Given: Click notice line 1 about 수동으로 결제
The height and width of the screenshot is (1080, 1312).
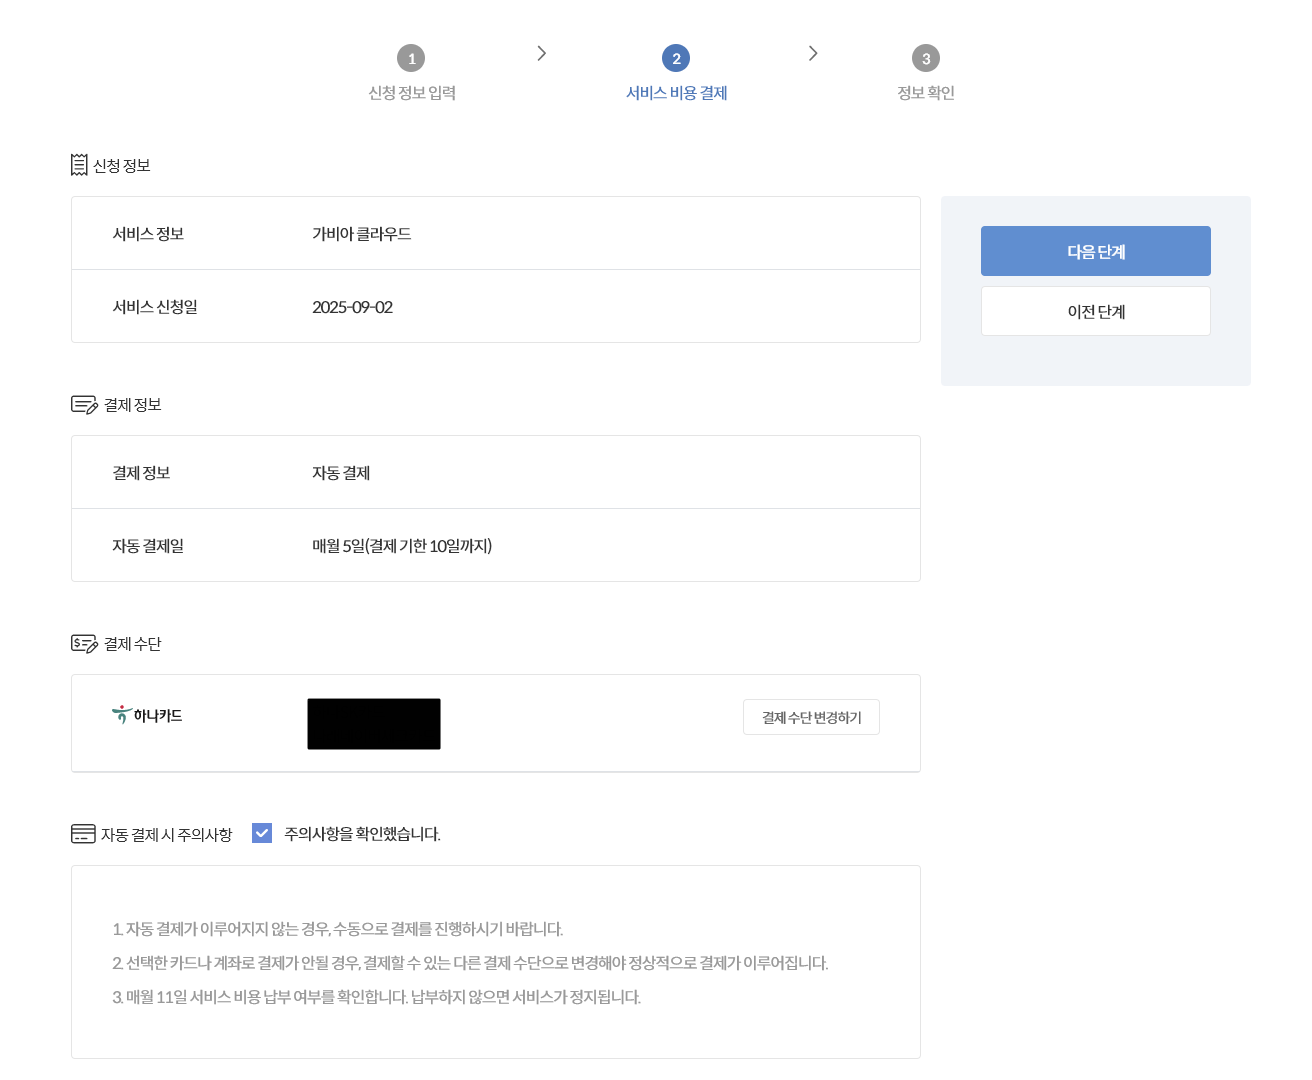Looking at the screenshot, I should (x=338, y=929).
